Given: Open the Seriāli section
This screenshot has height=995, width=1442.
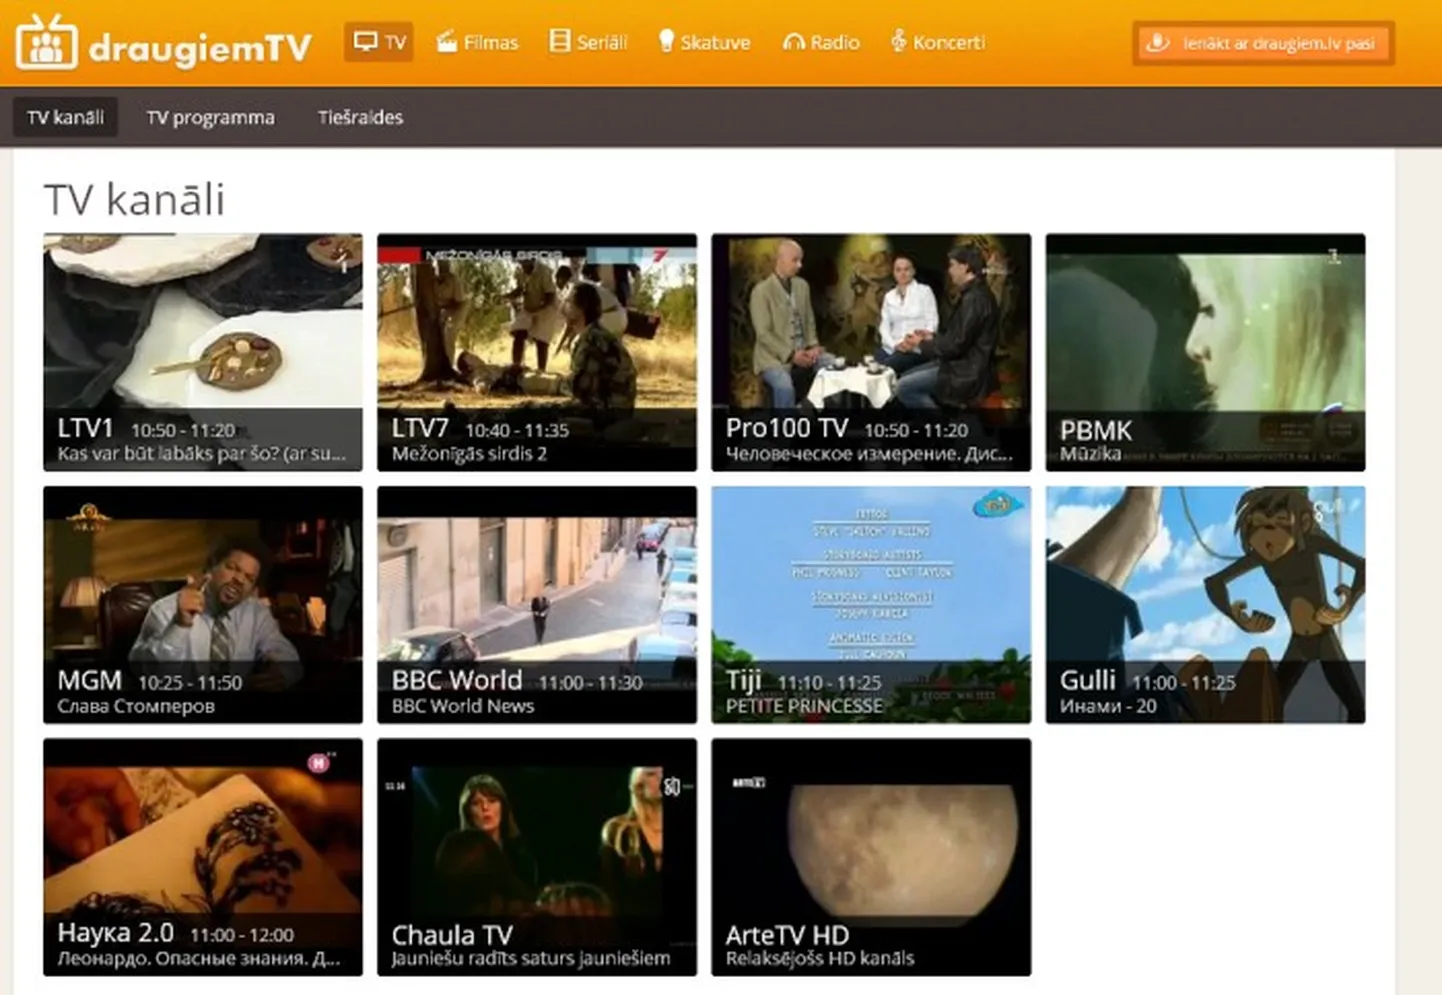Looking at the screenshot, I should pyautogui.click(x=589, y=42).
